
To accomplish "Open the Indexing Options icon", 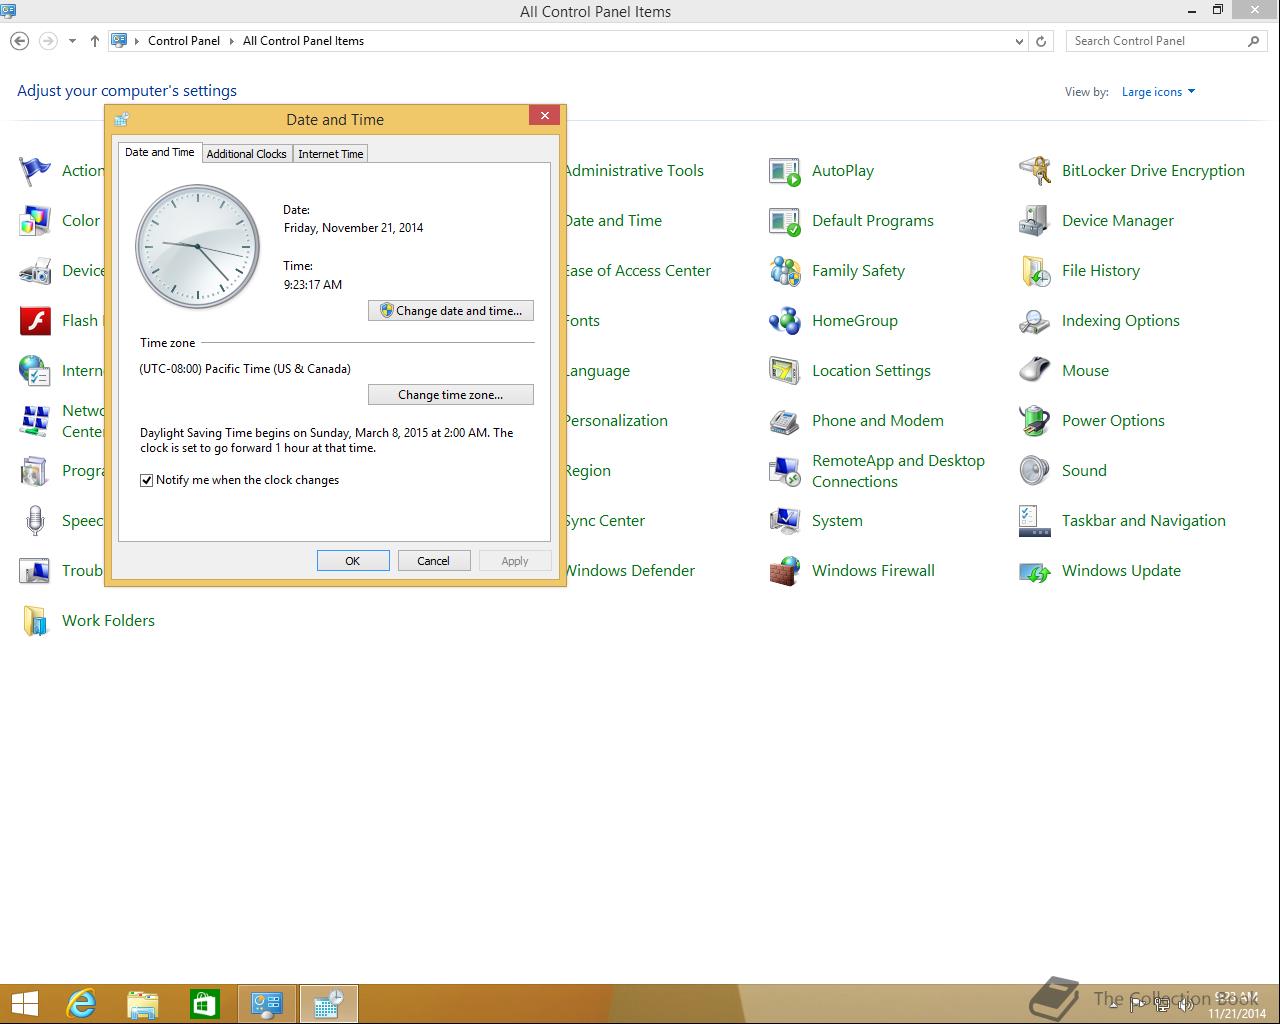I will [1035, 321].
